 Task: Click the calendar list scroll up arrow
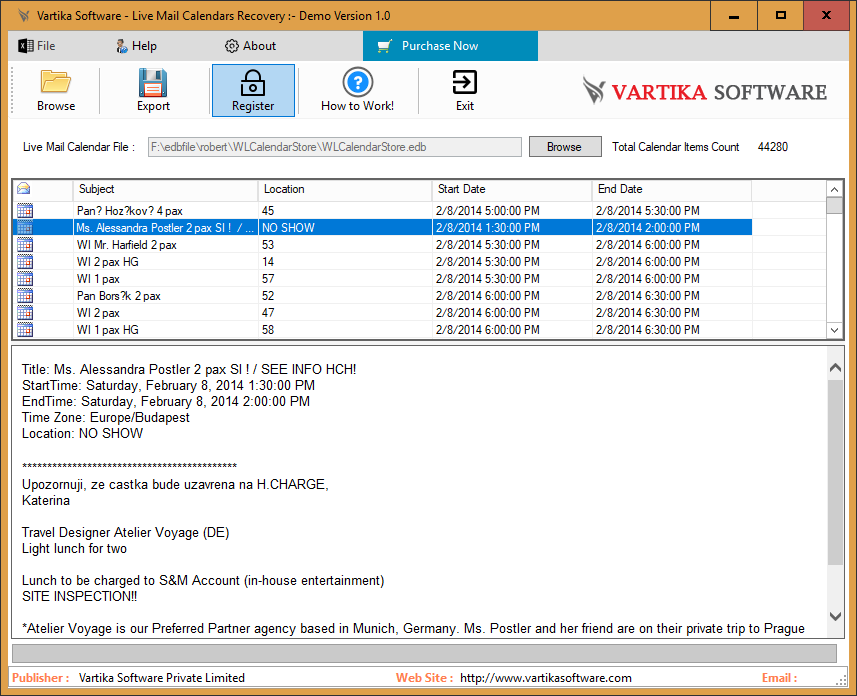click(x=834, y=190)
